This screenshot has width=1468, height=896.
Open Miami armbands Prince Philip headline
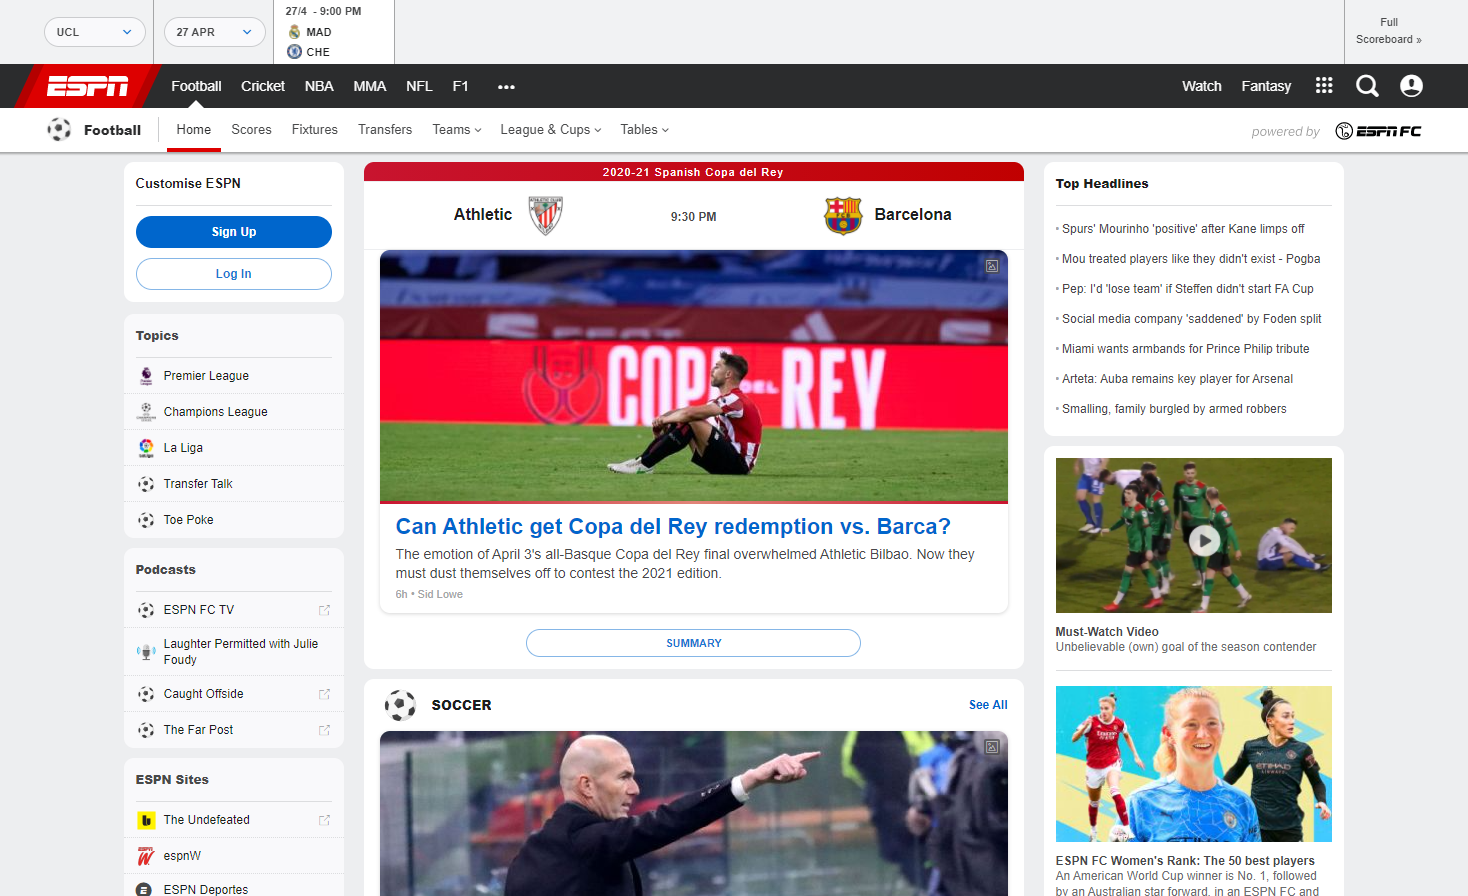1186,349
